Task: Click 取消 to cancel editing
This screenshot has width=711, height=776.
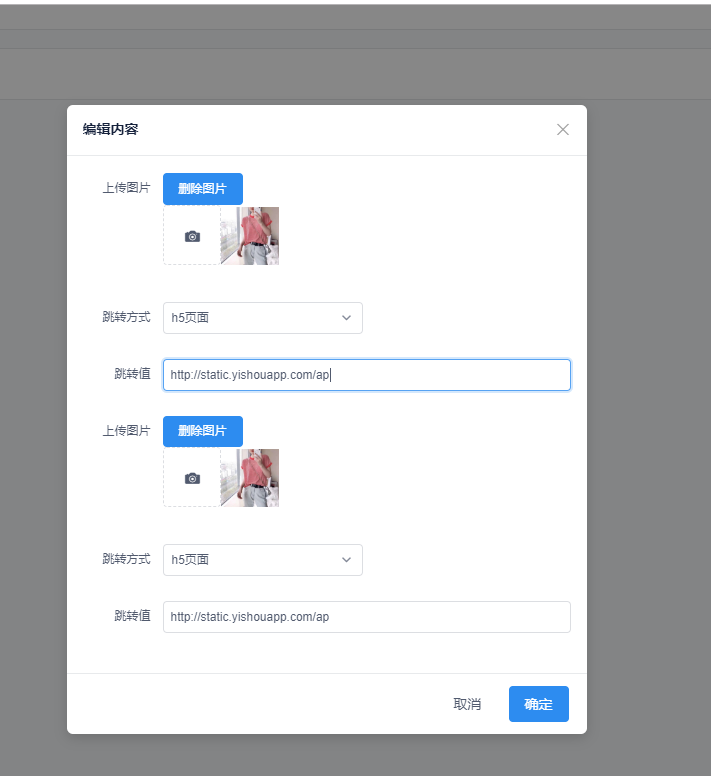Action: (467, 704)
